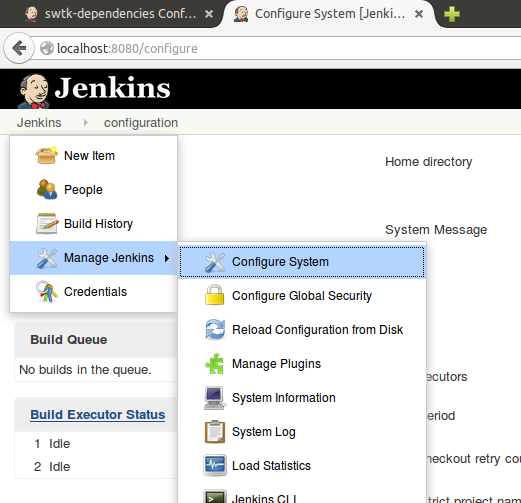Choose Configure Global Security entry
The height and width of the screenshot is (503, 521).
click(302, 296)
